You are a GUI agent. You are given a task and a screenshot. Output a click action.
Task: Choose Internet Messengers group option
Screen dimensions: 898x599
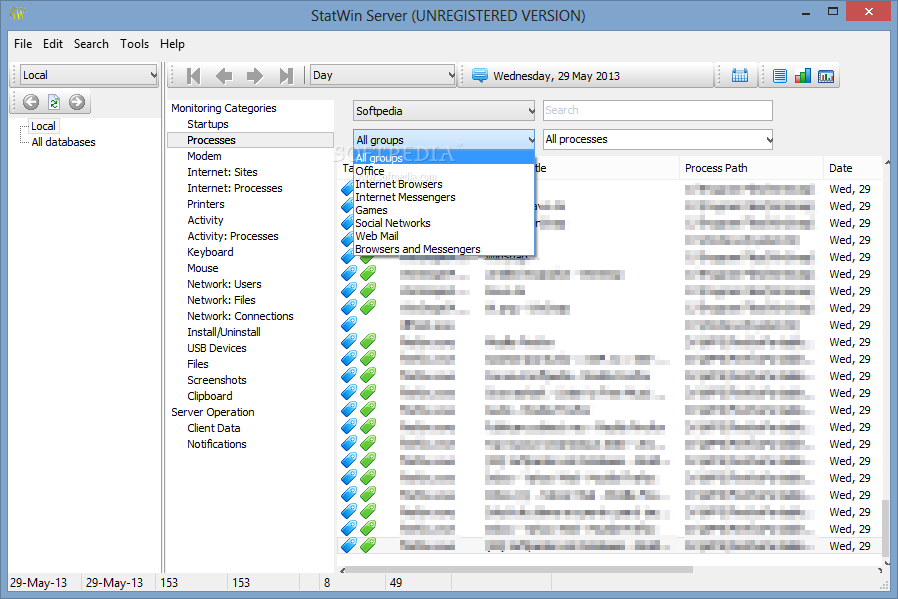444,197
